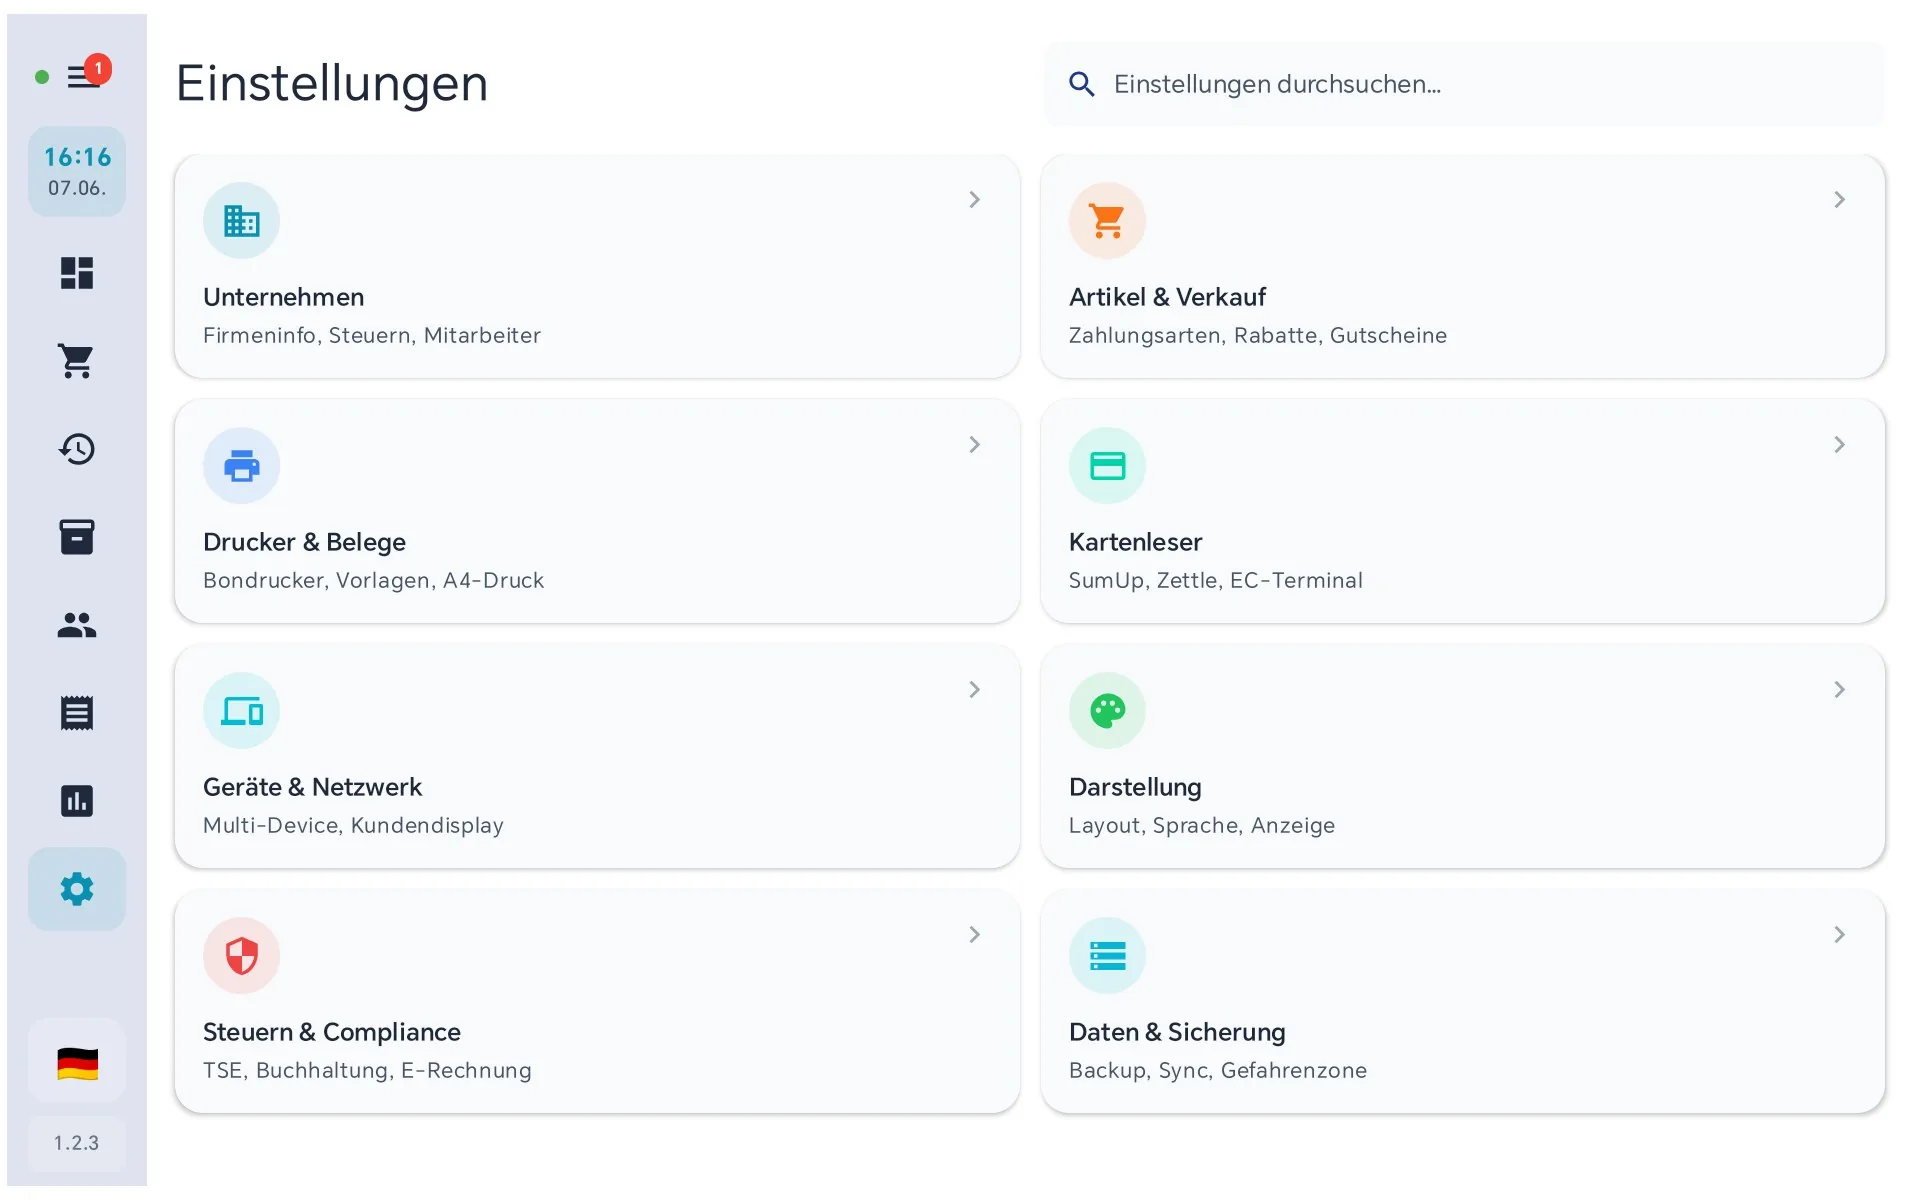Viewport: 1920px width, 1200px height.
Task: Expand Steuern & Compliance via its chevron
Action: 974,935
